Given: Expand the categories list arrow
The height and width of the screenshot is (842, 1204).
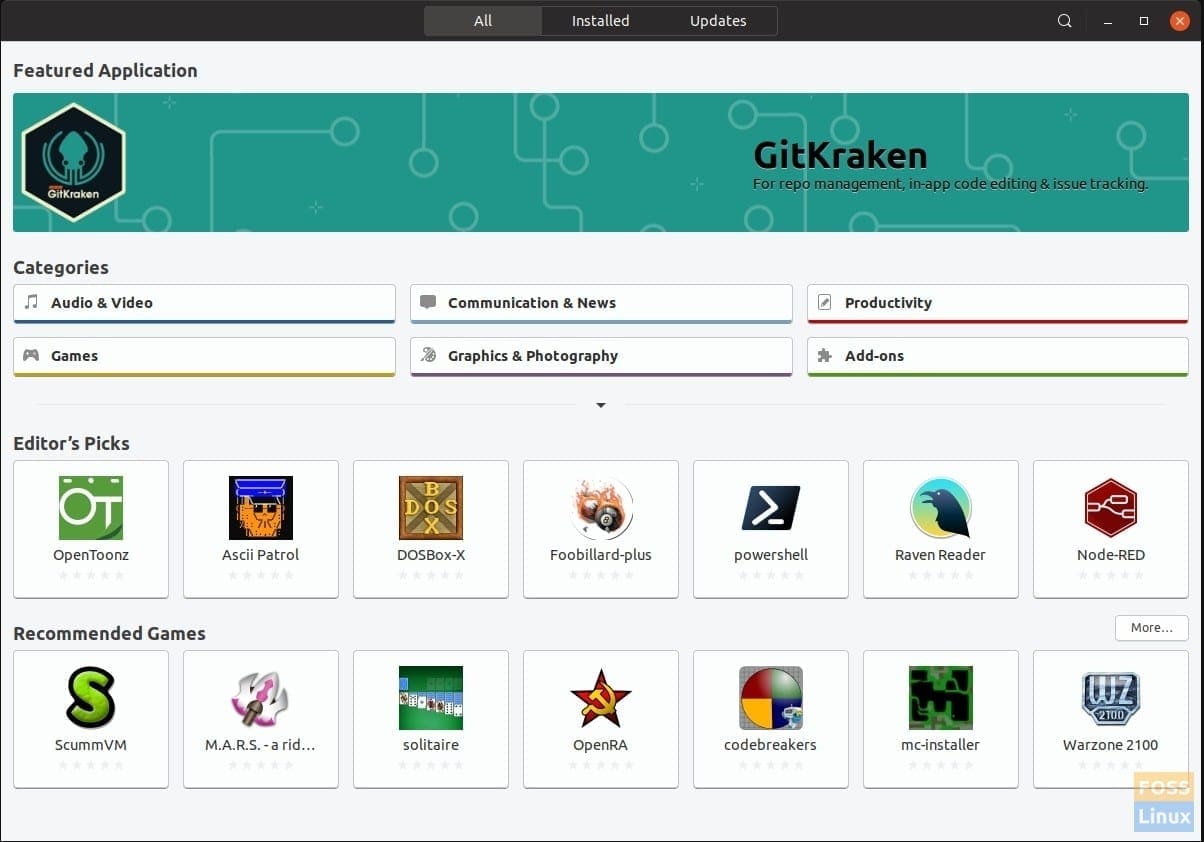Looking at the screenshot, I should (601, 405).
